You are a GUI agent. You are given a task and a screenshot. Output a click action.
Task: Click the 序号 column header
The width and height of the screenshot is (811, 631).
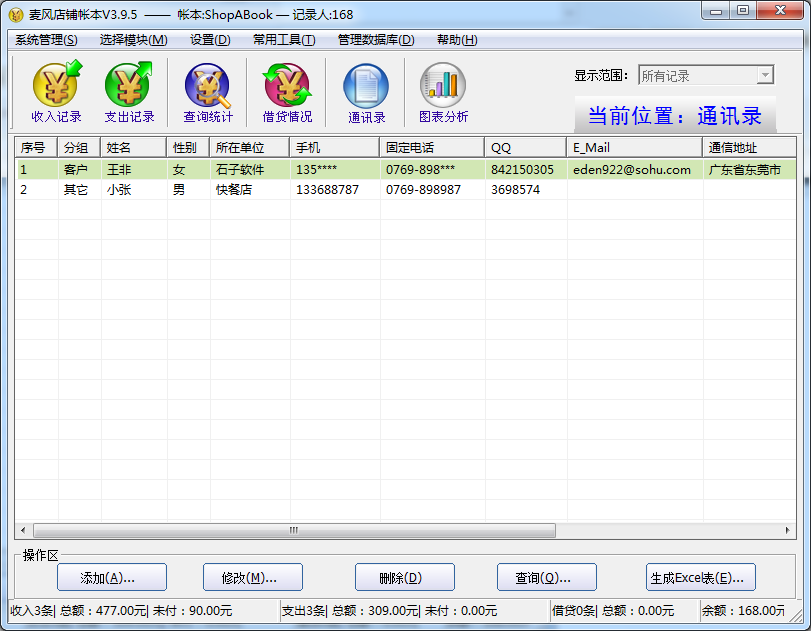coord(36,148)
